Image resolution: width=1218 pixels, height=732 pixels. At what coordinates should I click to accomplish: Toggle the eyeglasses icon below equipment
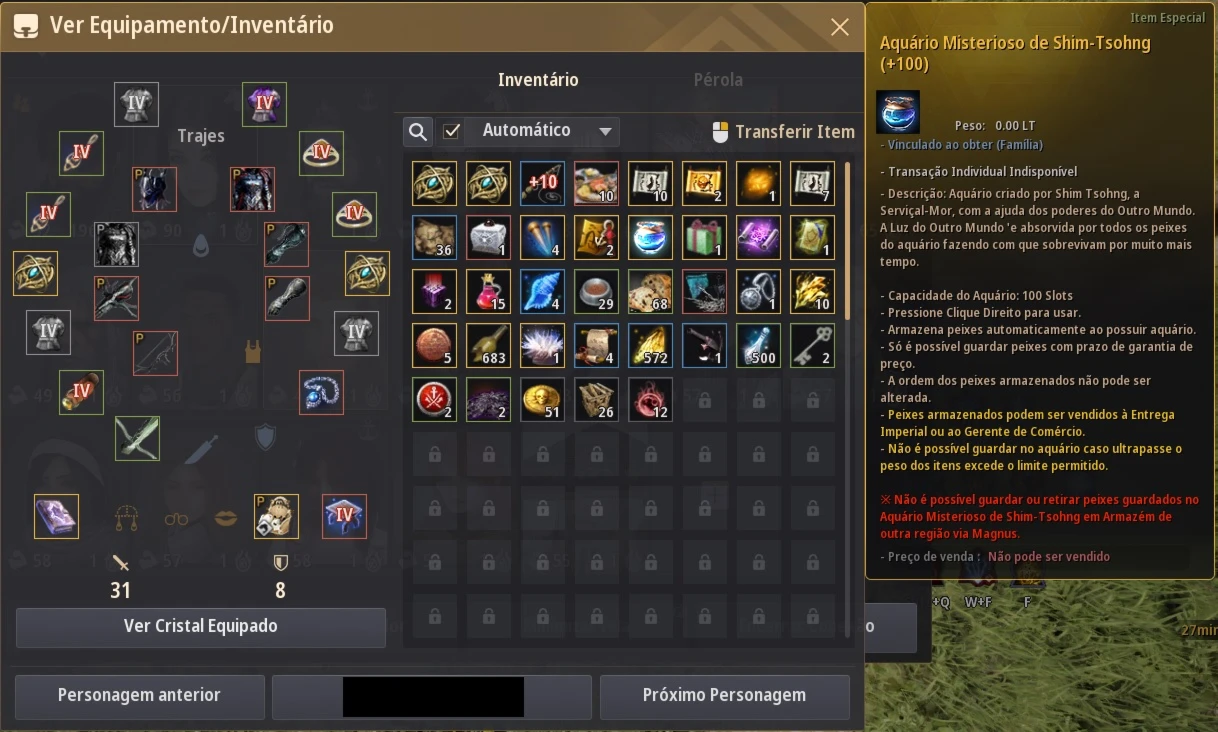(176, 518)
